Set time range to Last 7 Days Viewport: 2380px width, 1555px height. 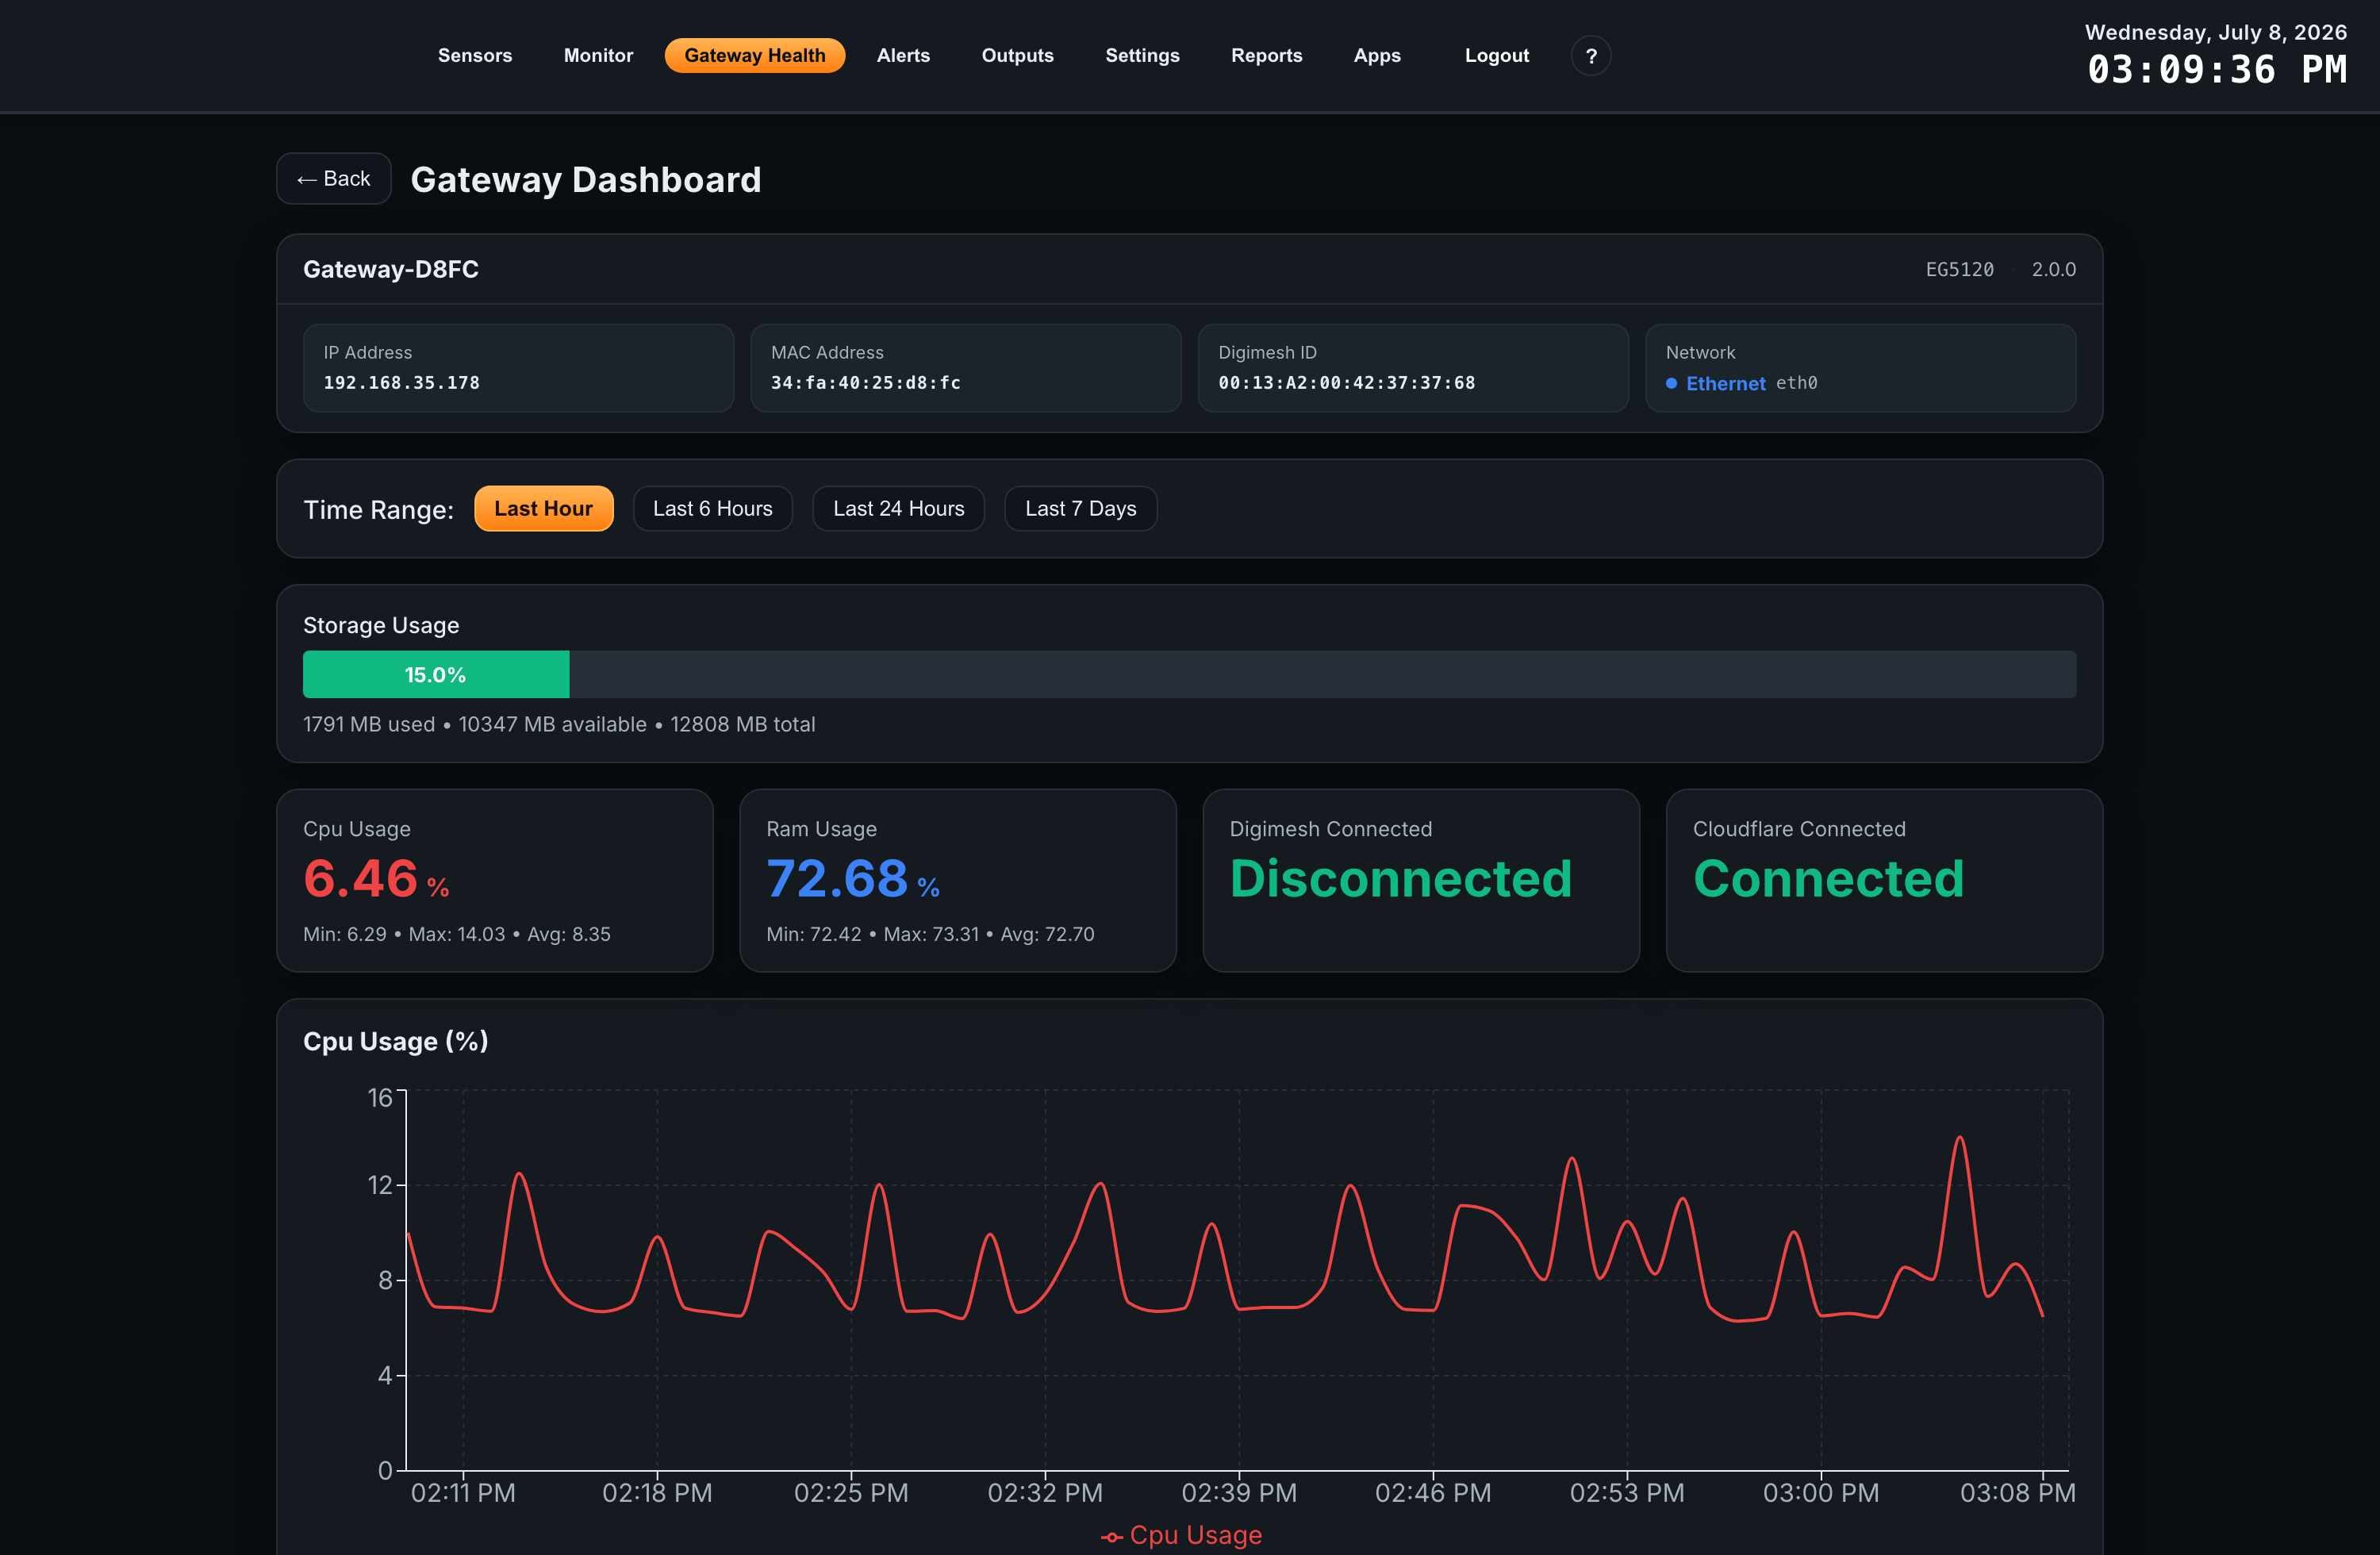[1080, 508]
